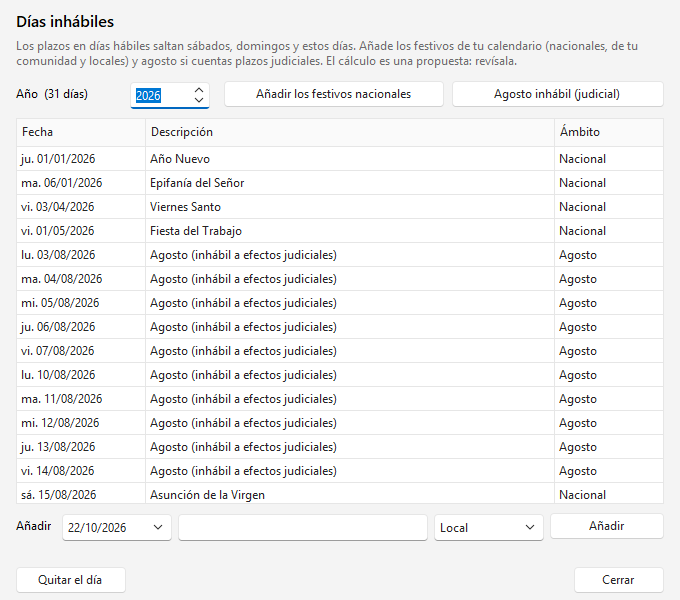Mark August as non-working (judicial)
This screenshot has height=600, width=680.
click(557, 94)
